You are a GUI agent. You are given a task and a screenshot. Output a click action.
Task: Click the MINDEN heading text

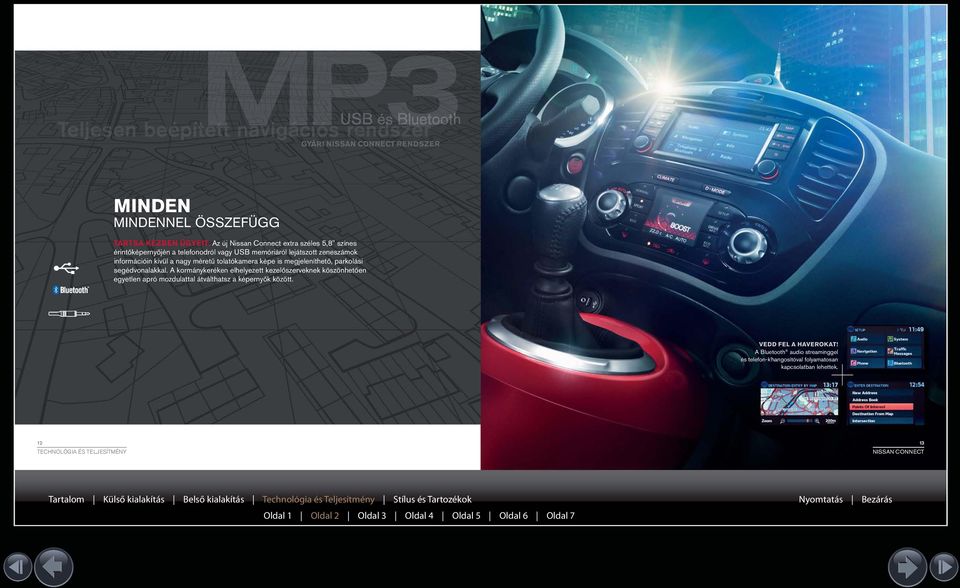point(152,205)
